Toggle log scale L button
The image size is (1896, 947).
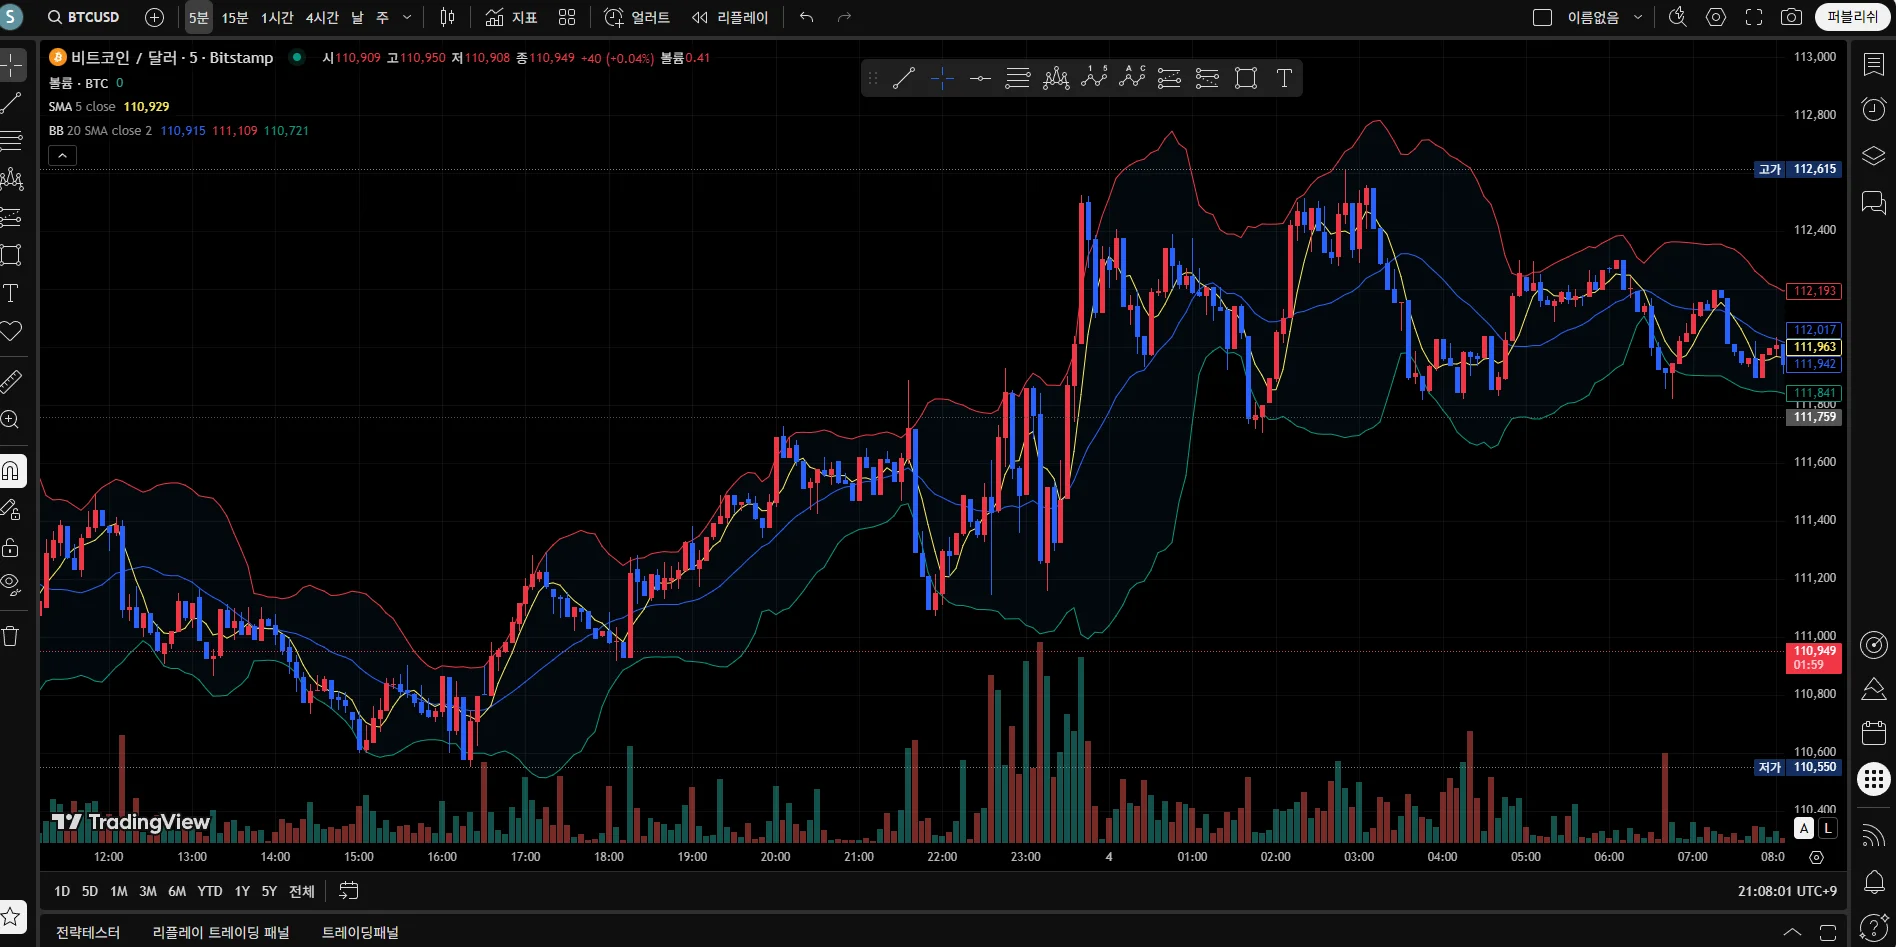1828,828
